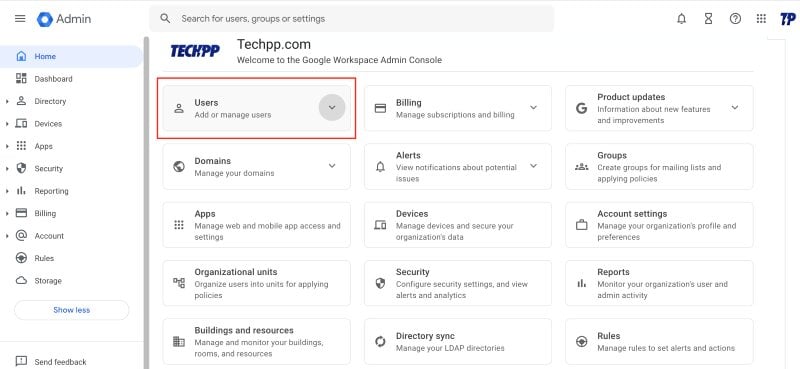Expand Security tree arrow in sidebar

click(7, 169)
